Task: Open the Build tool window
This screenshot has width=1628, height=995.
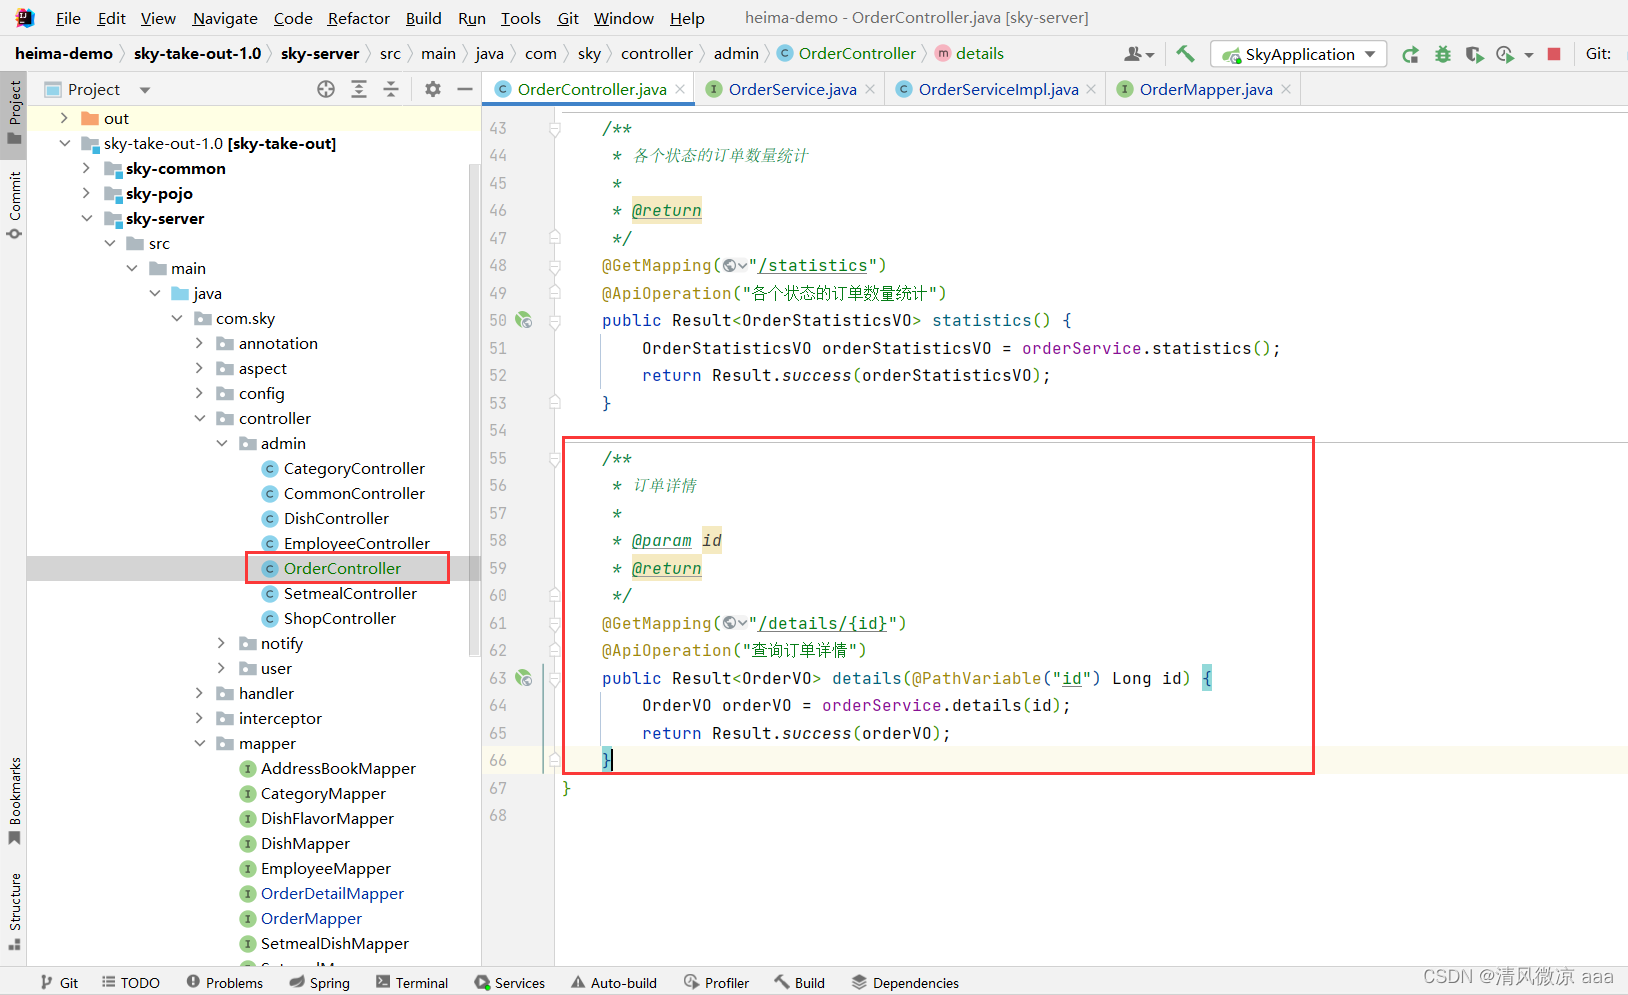Action: tap(800, 983)
